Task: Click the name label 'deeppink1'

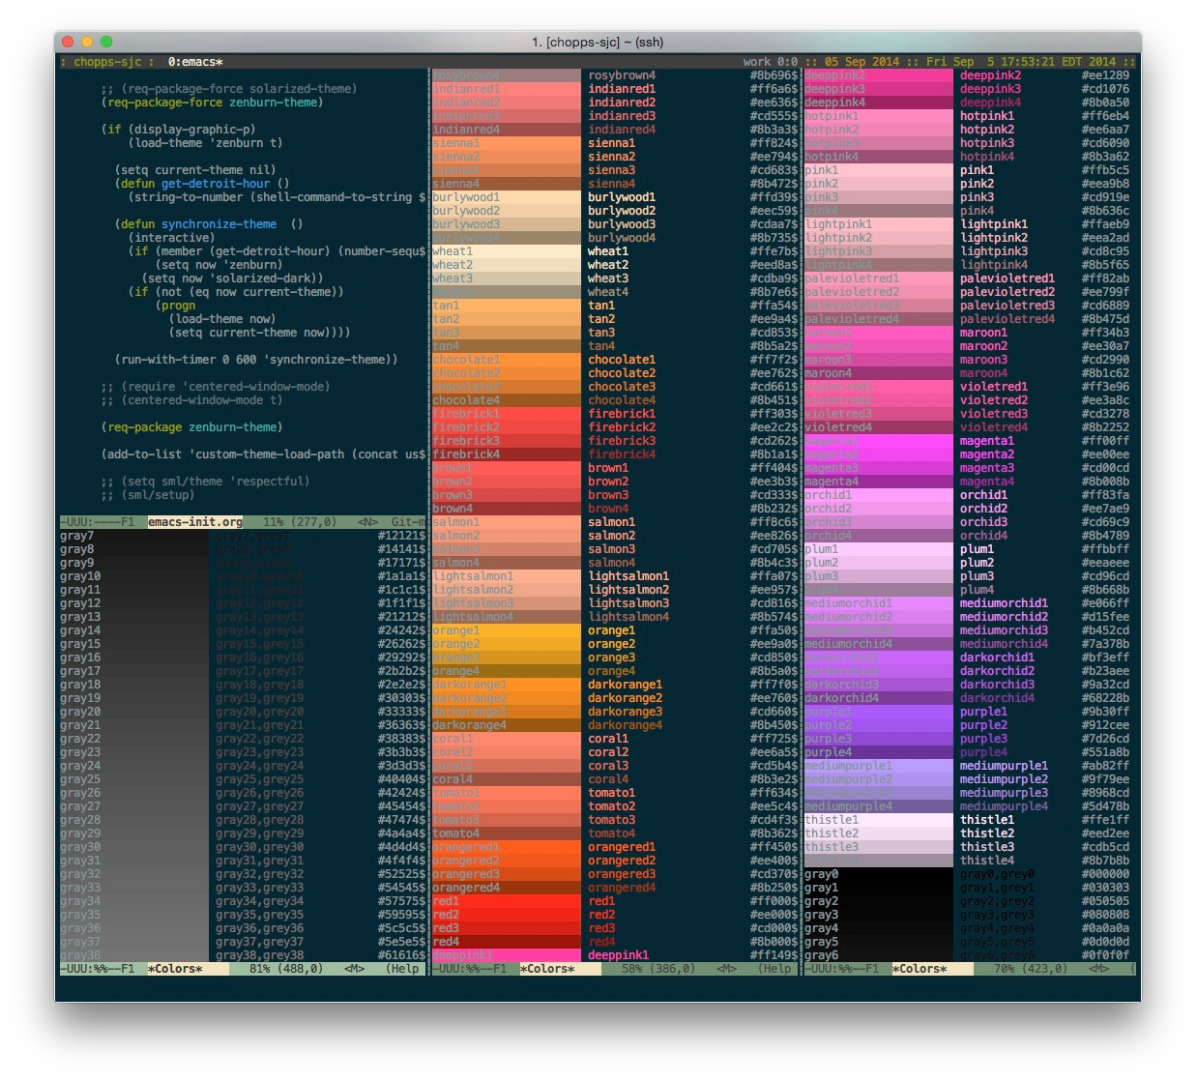Action: pyautogui.click(x=619, y=955)
